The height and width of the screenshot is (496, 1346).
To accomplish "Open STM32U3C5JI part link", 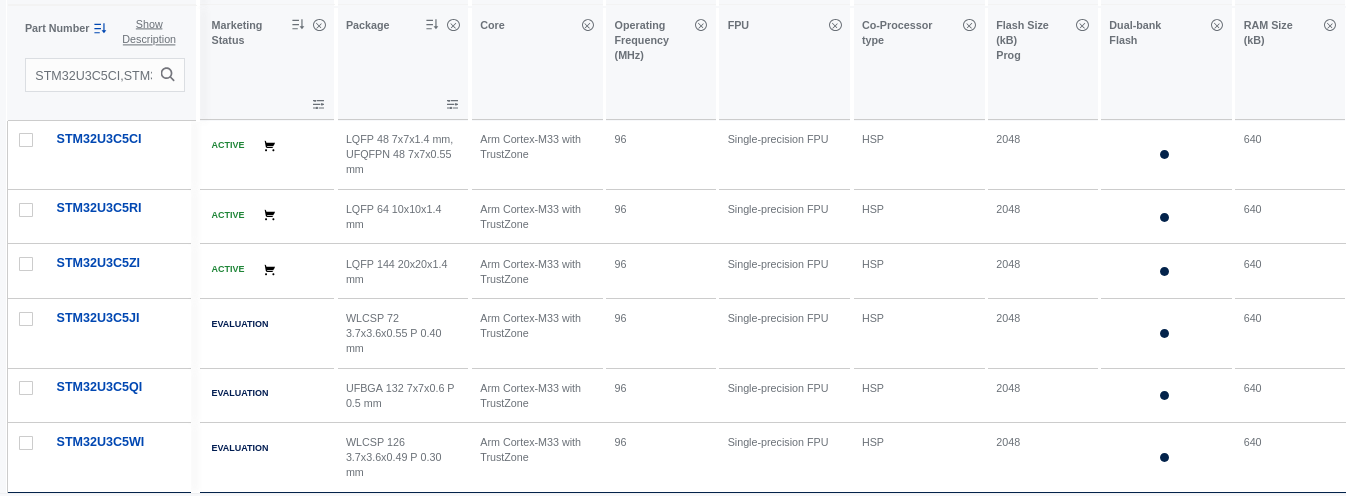I will point(98,317).
